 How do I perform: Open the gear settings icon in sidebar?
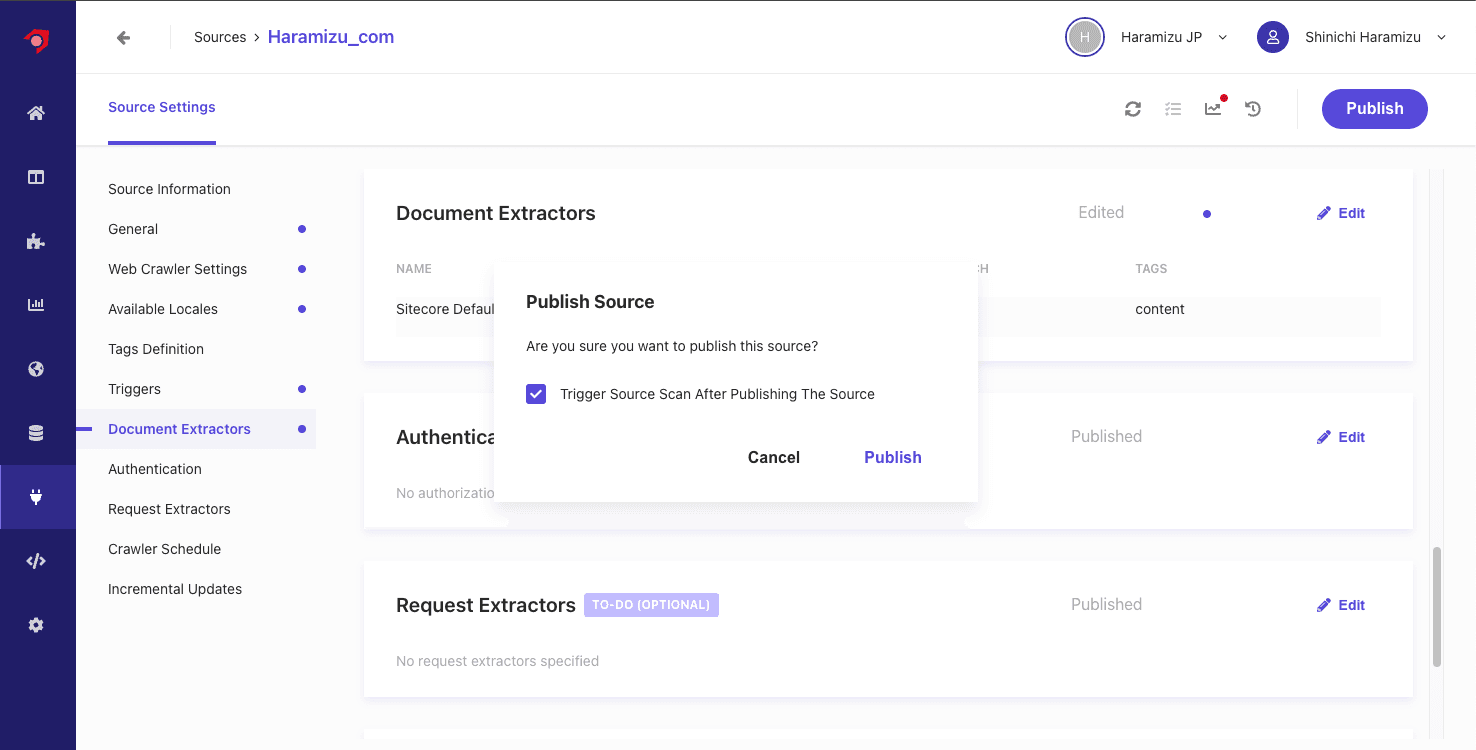pos(36,625)
